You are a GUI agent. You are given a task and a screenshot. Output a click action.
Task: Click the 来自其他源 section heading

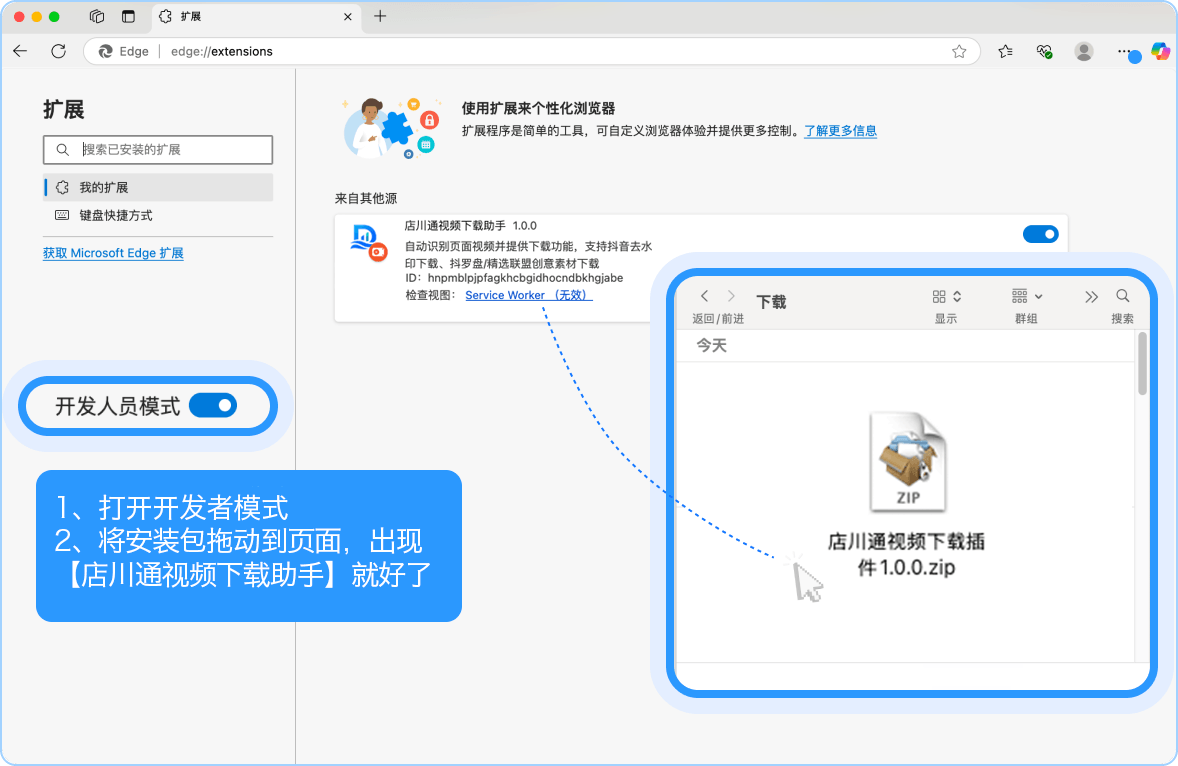[366, 198]
